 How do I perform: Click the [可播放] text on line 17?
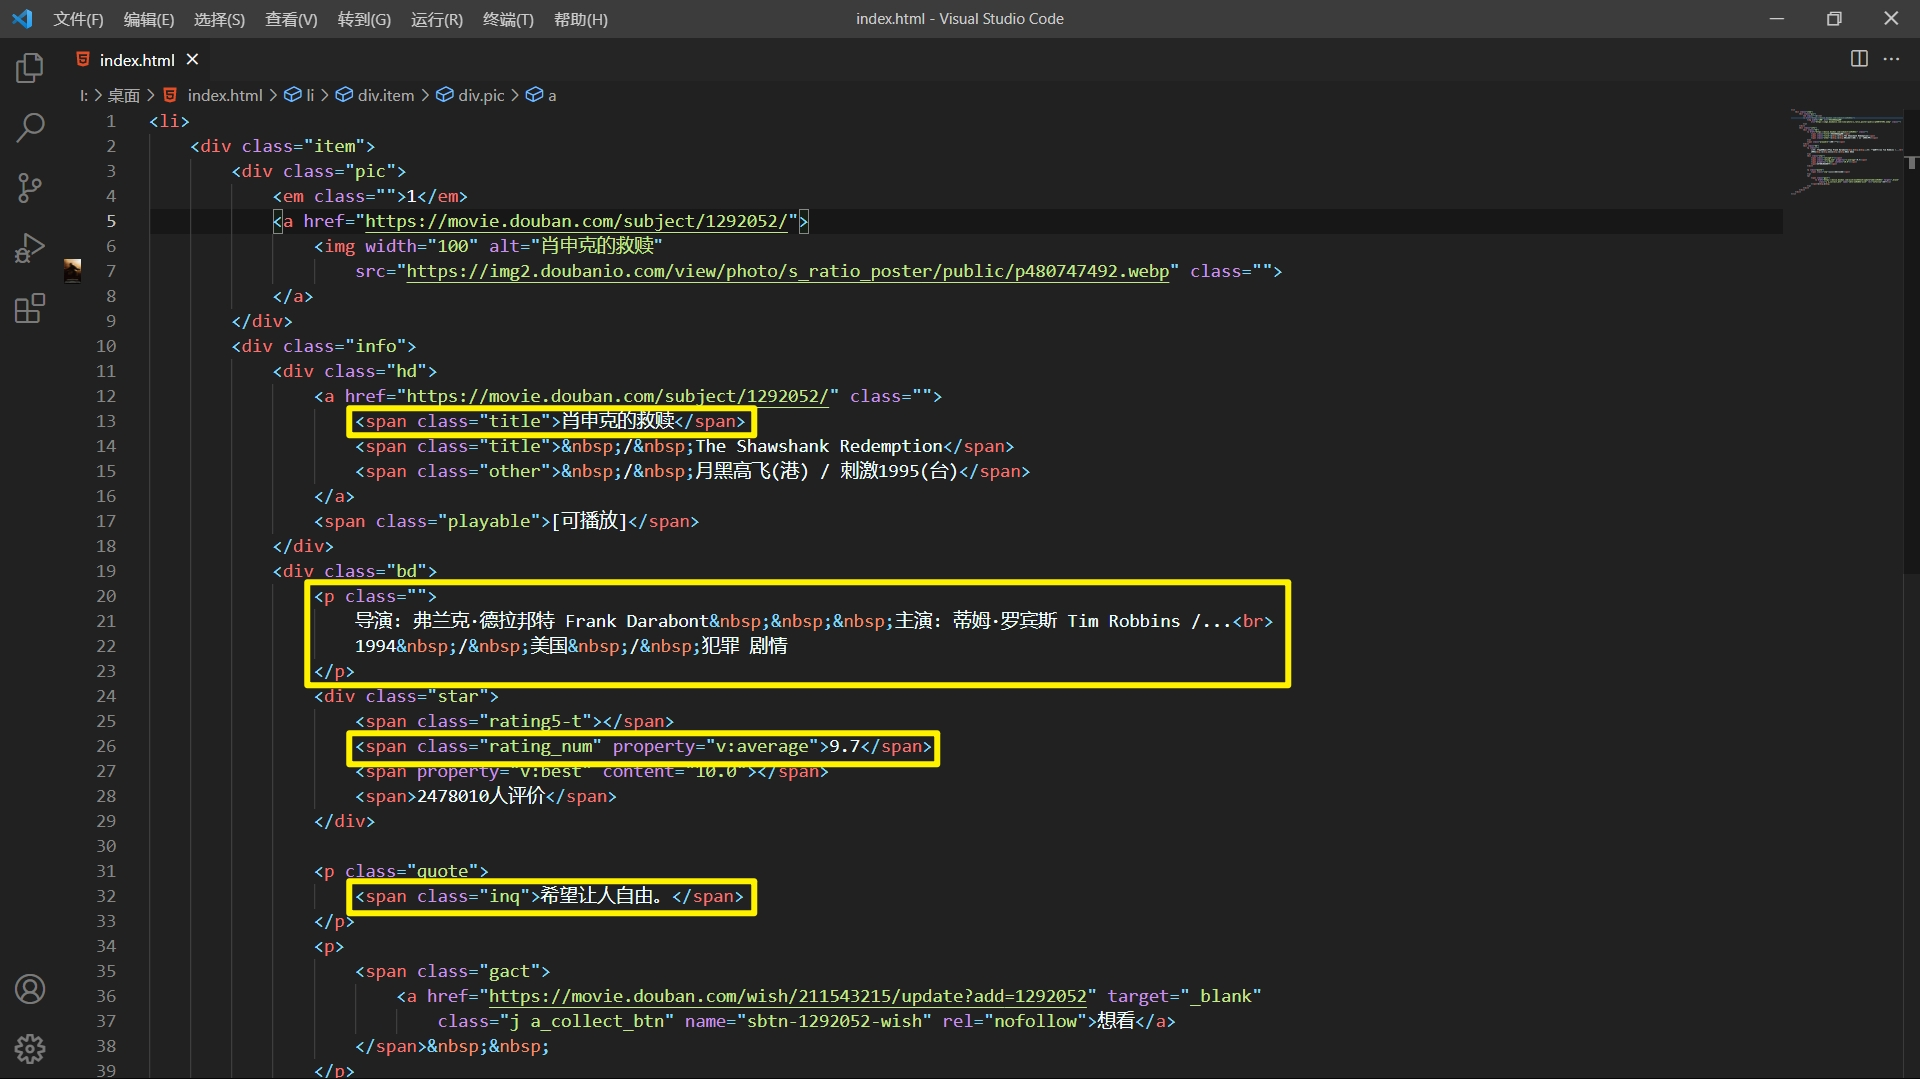[590, 521]
